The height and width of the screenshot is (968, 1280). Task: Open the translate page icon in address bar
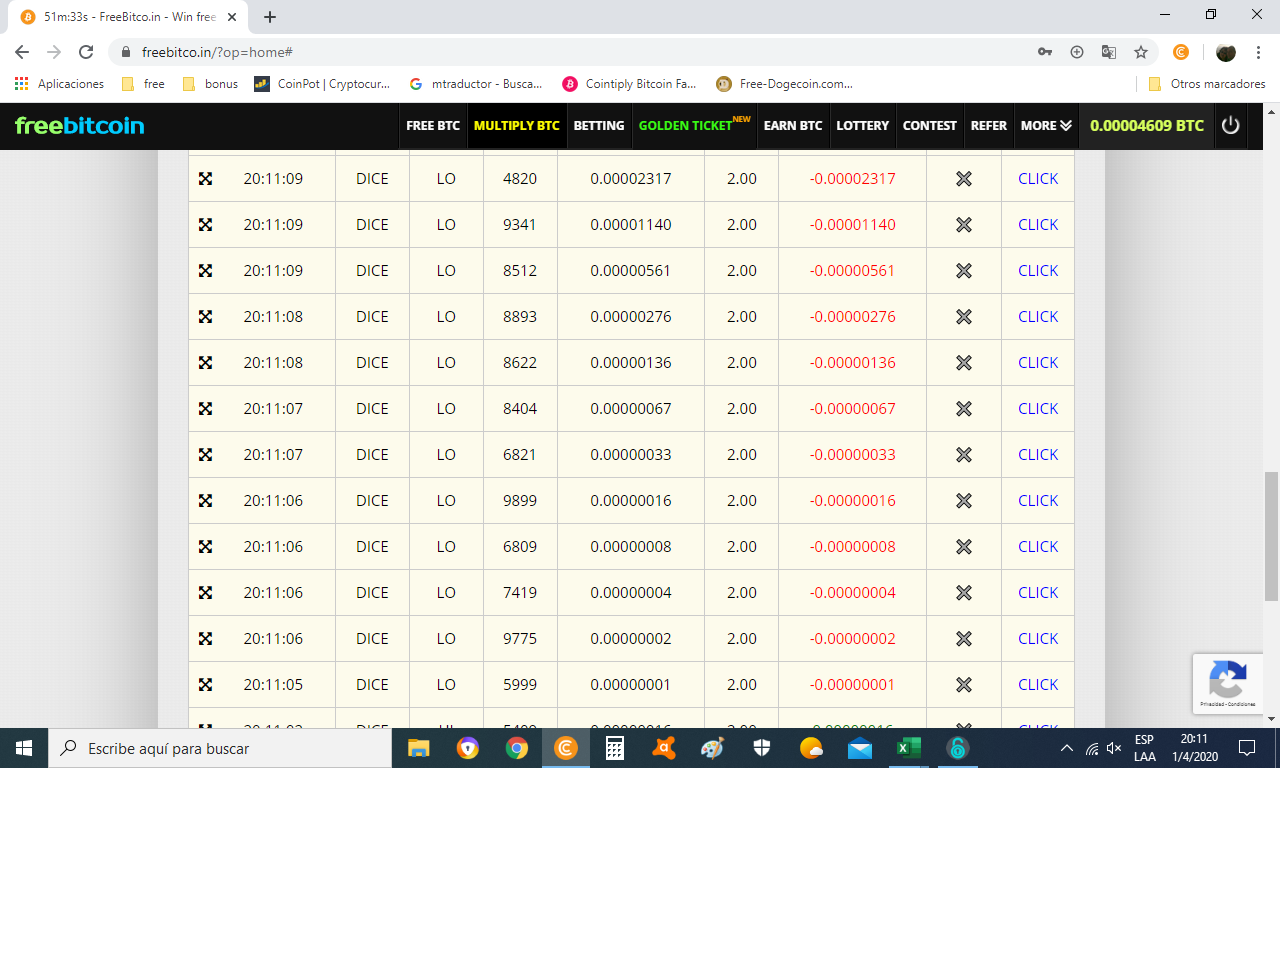tap(1109, 52)
